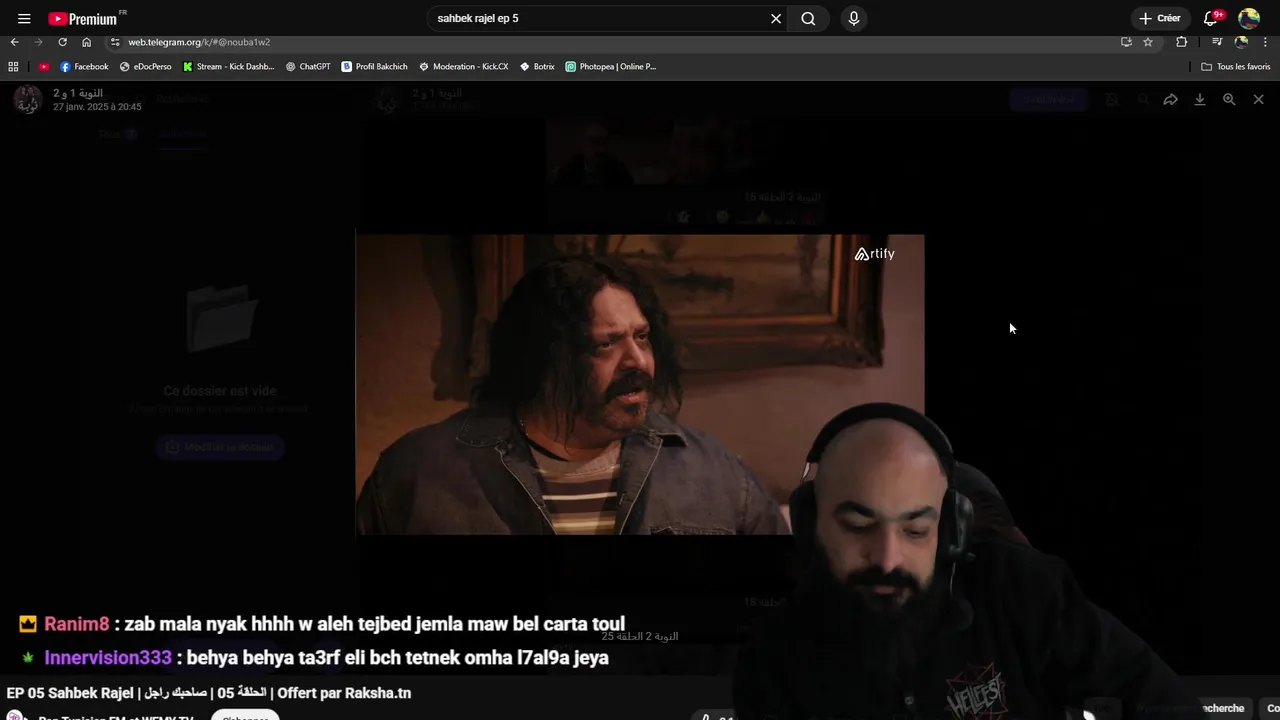Open the Profil Bakchich bookmark
The image size is (1280, 720).
tap(375, 66)
